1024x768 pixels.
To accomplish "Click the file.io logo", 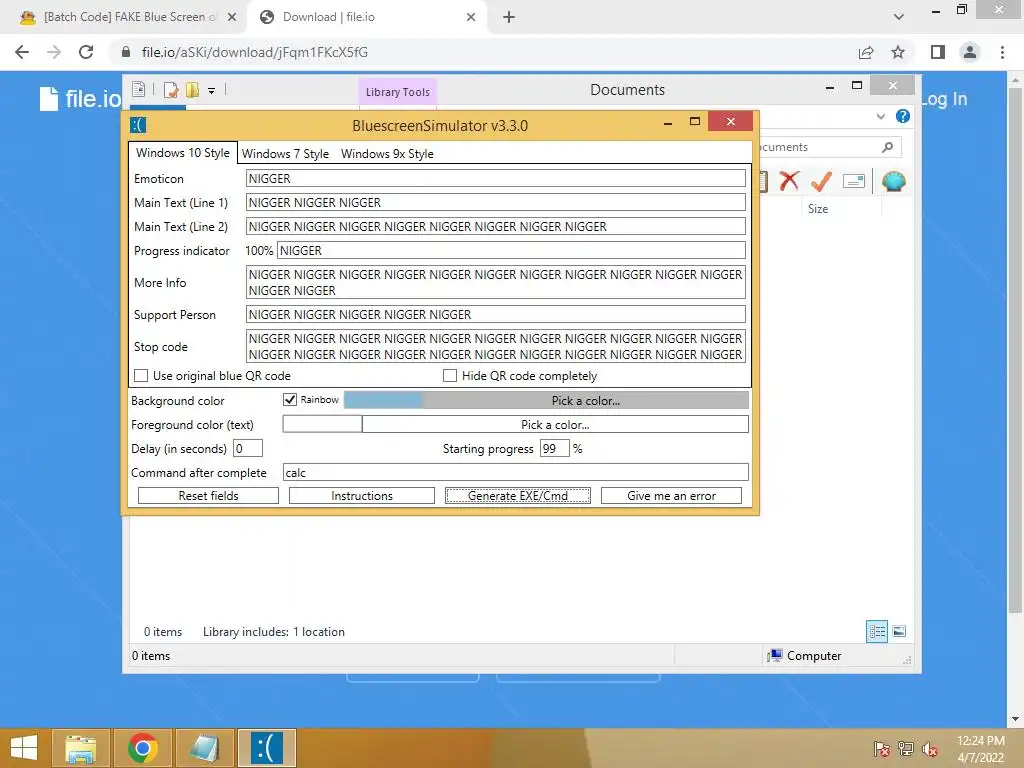I will coord(80,99).
